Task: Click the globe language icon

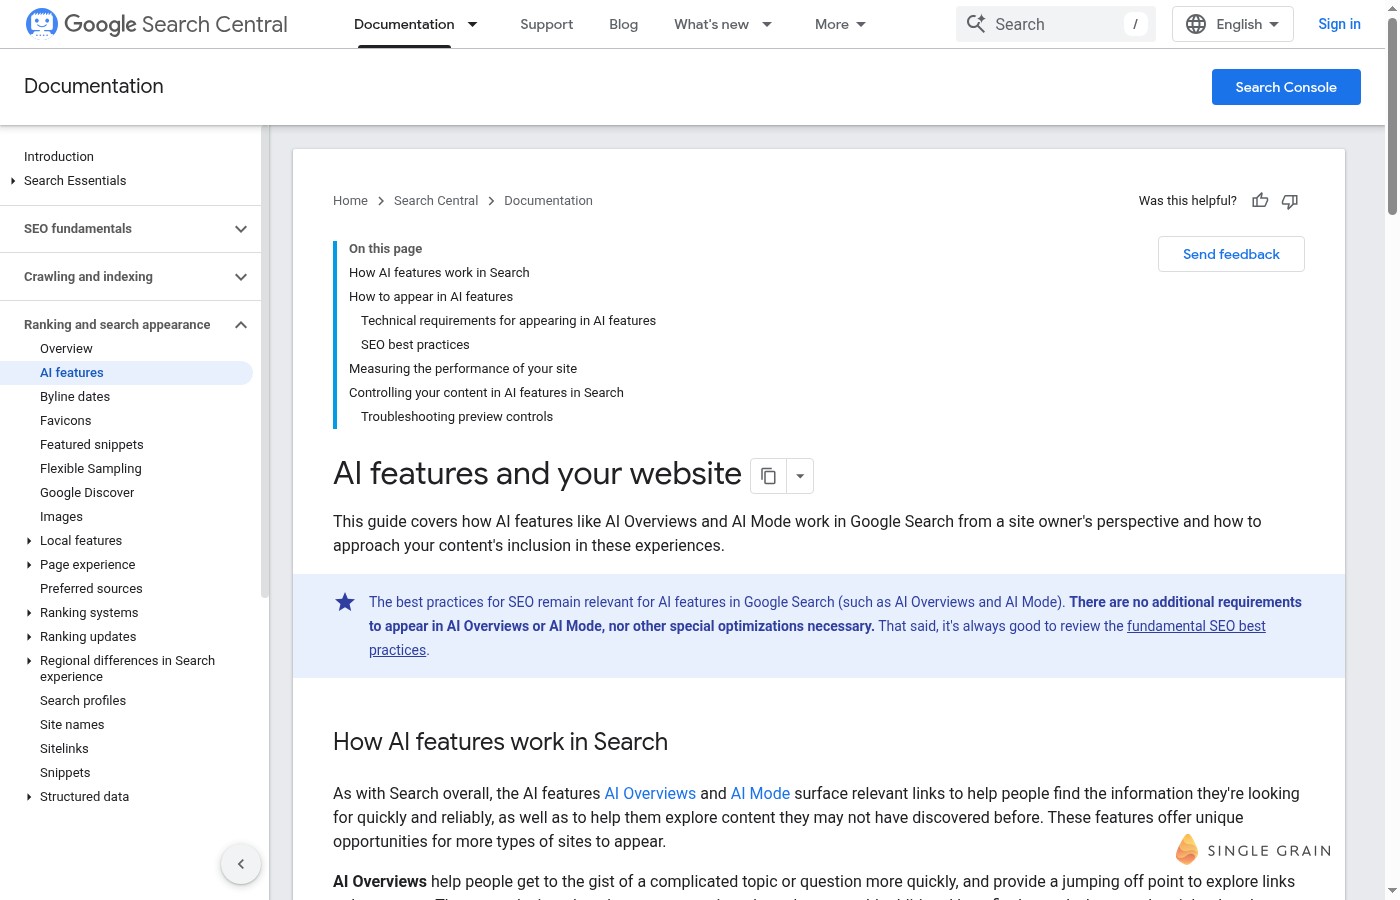Action: 1196,24
